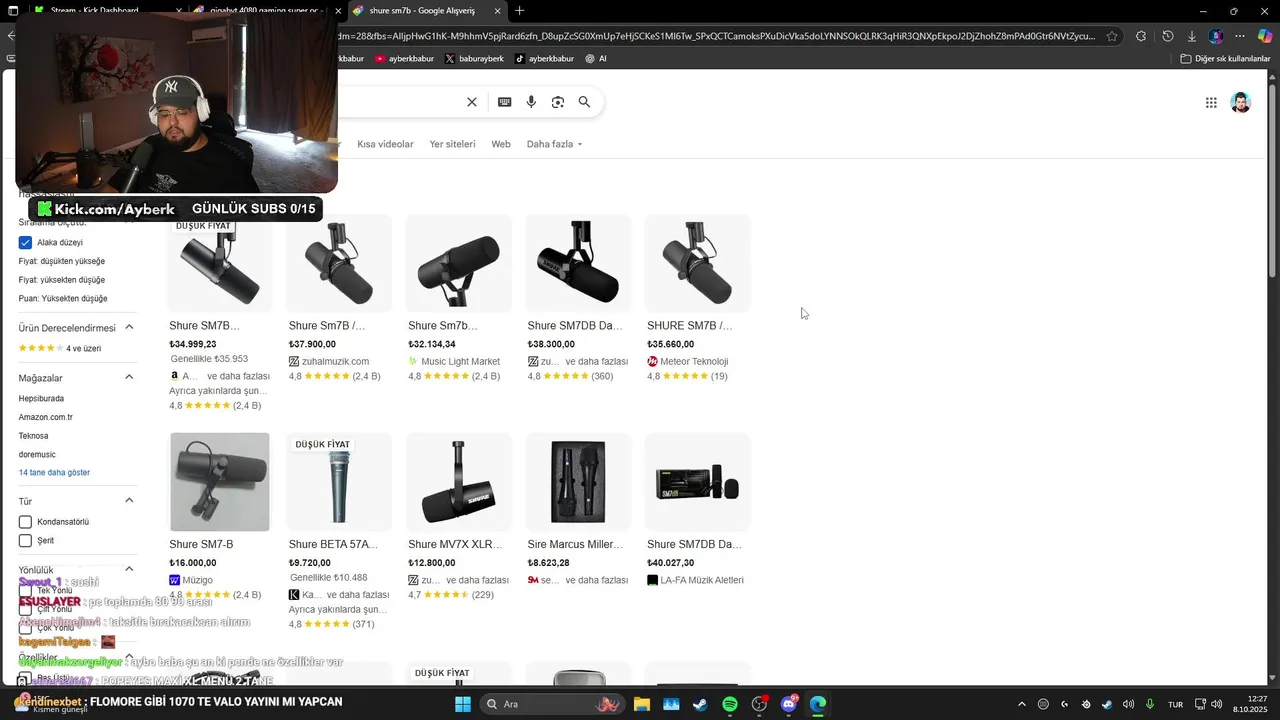
Task: Open the browser extensions puzzle icon
Action: [x=1141, y=36]
